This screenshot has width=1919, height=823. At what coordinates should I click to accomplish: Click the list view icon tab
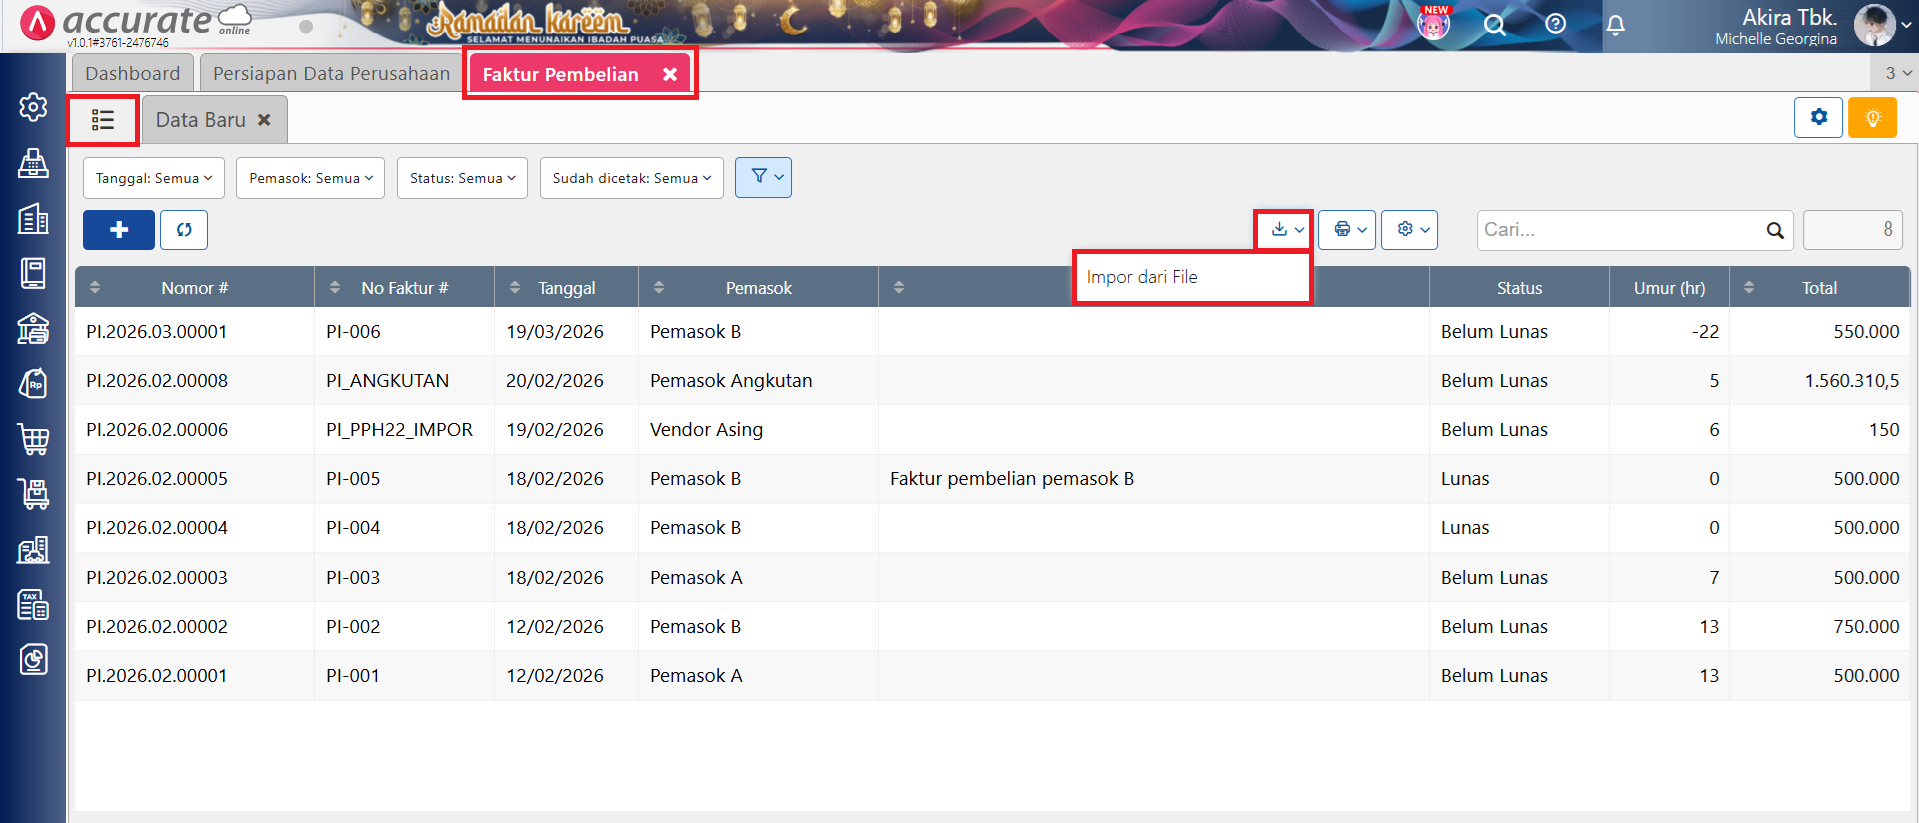tap(103, 120)
